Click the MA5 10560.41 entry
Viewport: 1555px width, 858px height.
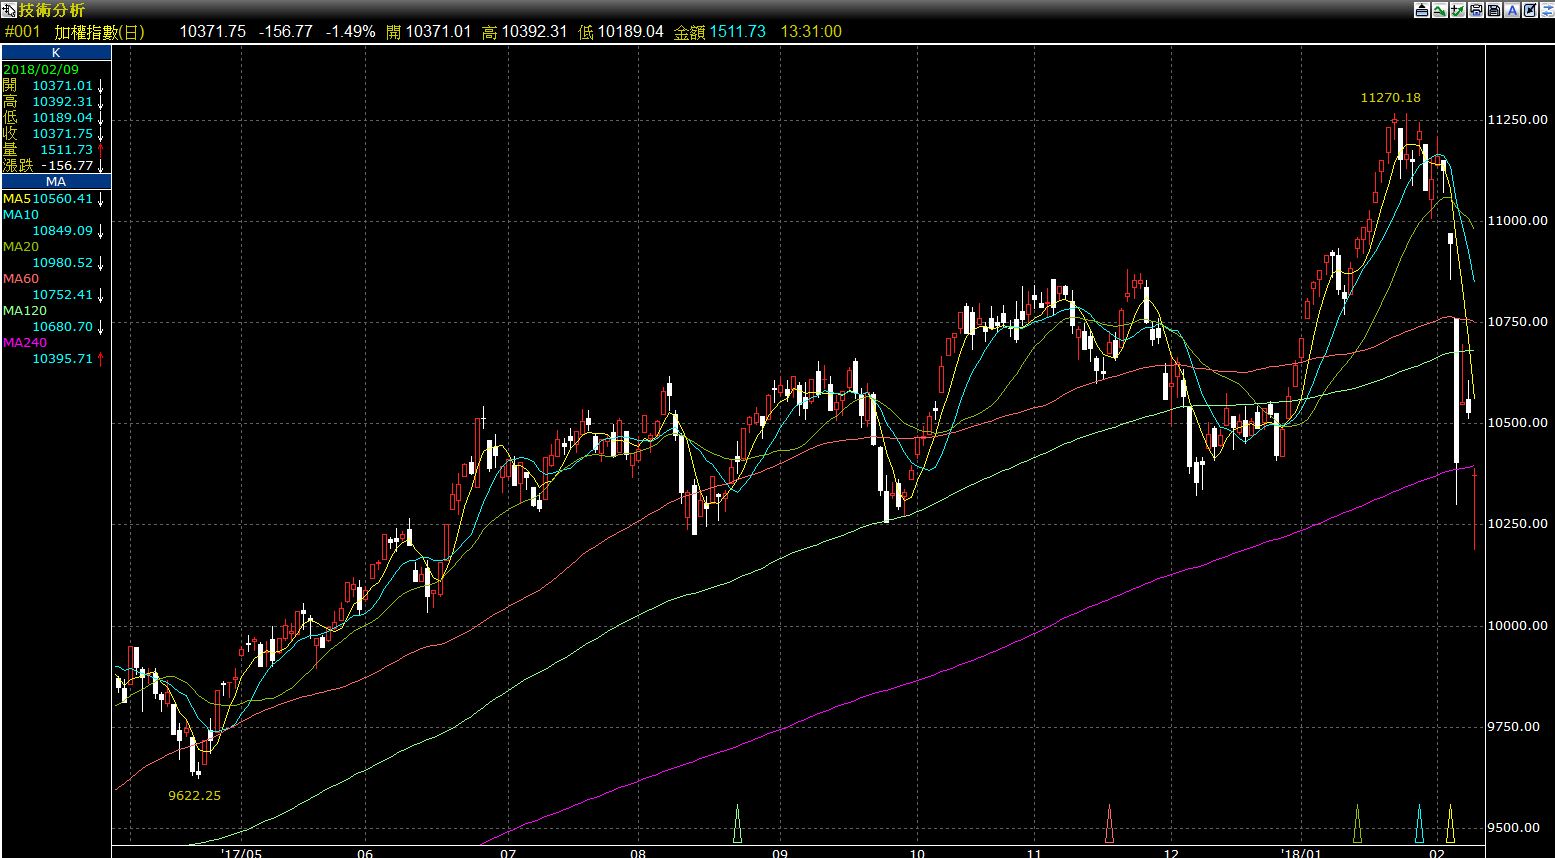click(54, 199)
